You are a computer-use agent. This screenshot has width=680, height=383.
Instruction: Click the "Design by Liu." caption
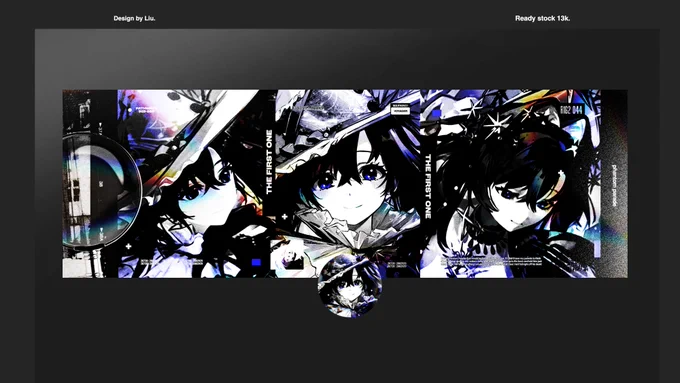point(134,19)
